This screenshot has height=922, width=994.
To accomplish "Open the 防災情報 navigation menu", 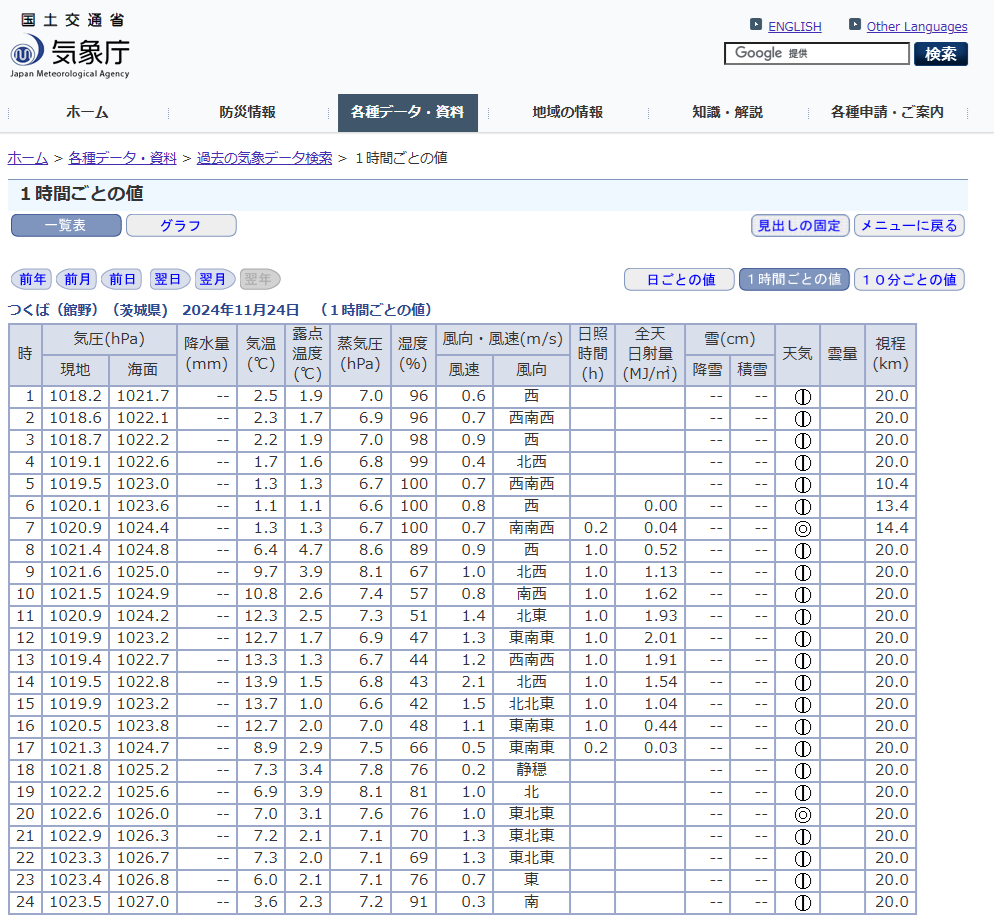I will [248, 113].
